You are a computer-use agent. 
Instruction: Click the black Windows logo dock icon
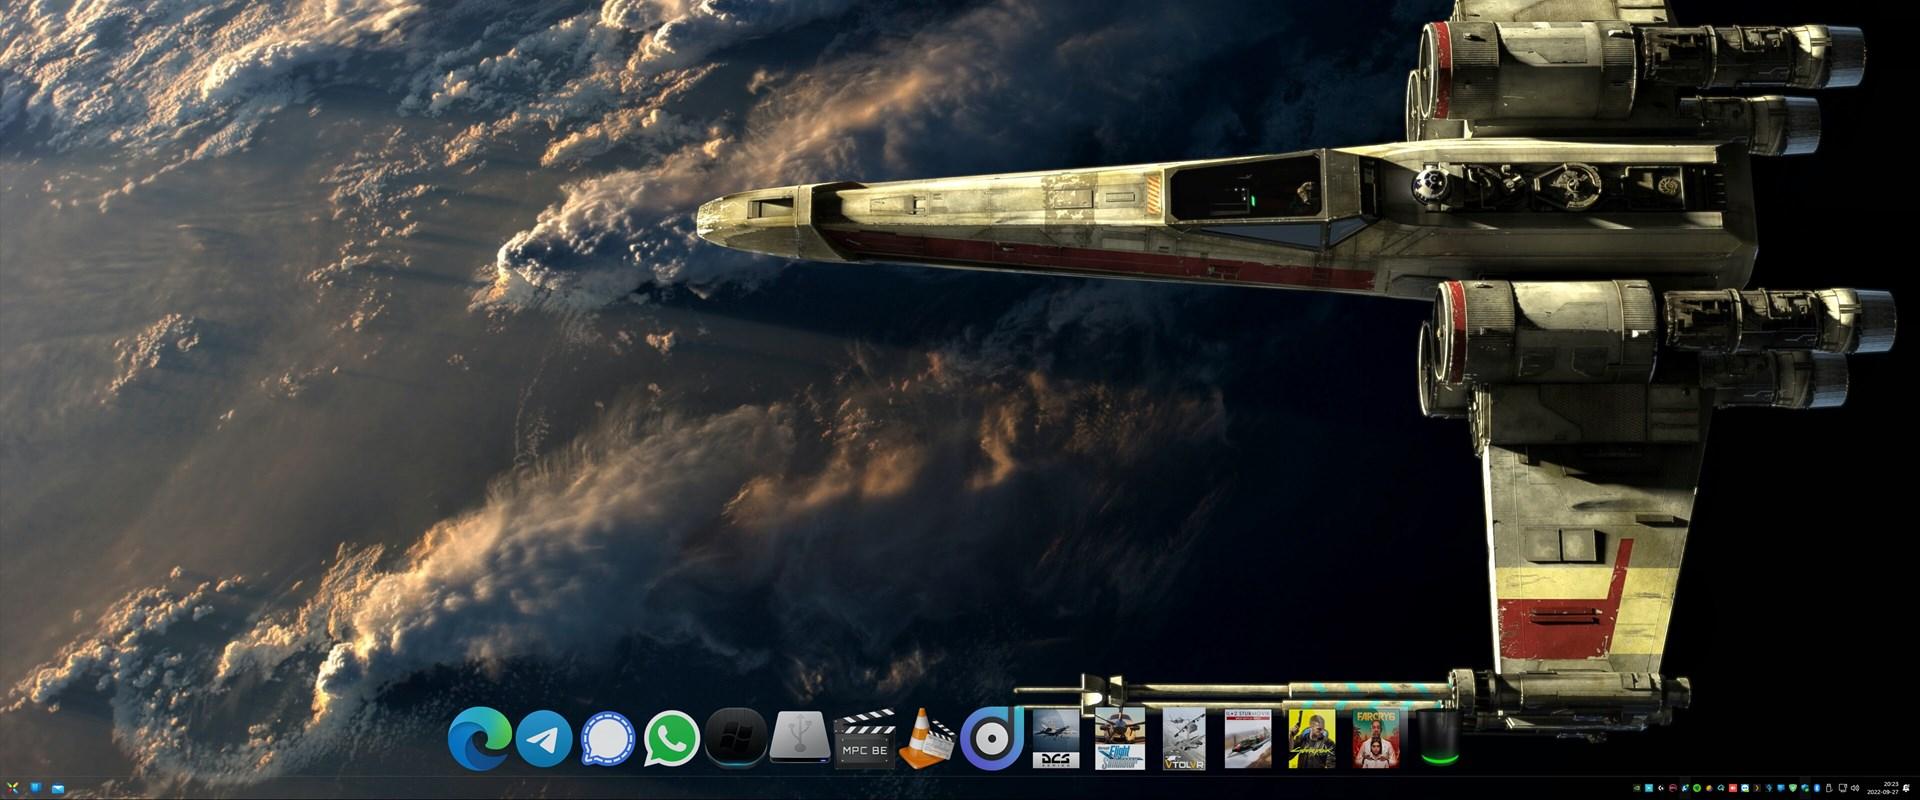click(x=736, y=741)
